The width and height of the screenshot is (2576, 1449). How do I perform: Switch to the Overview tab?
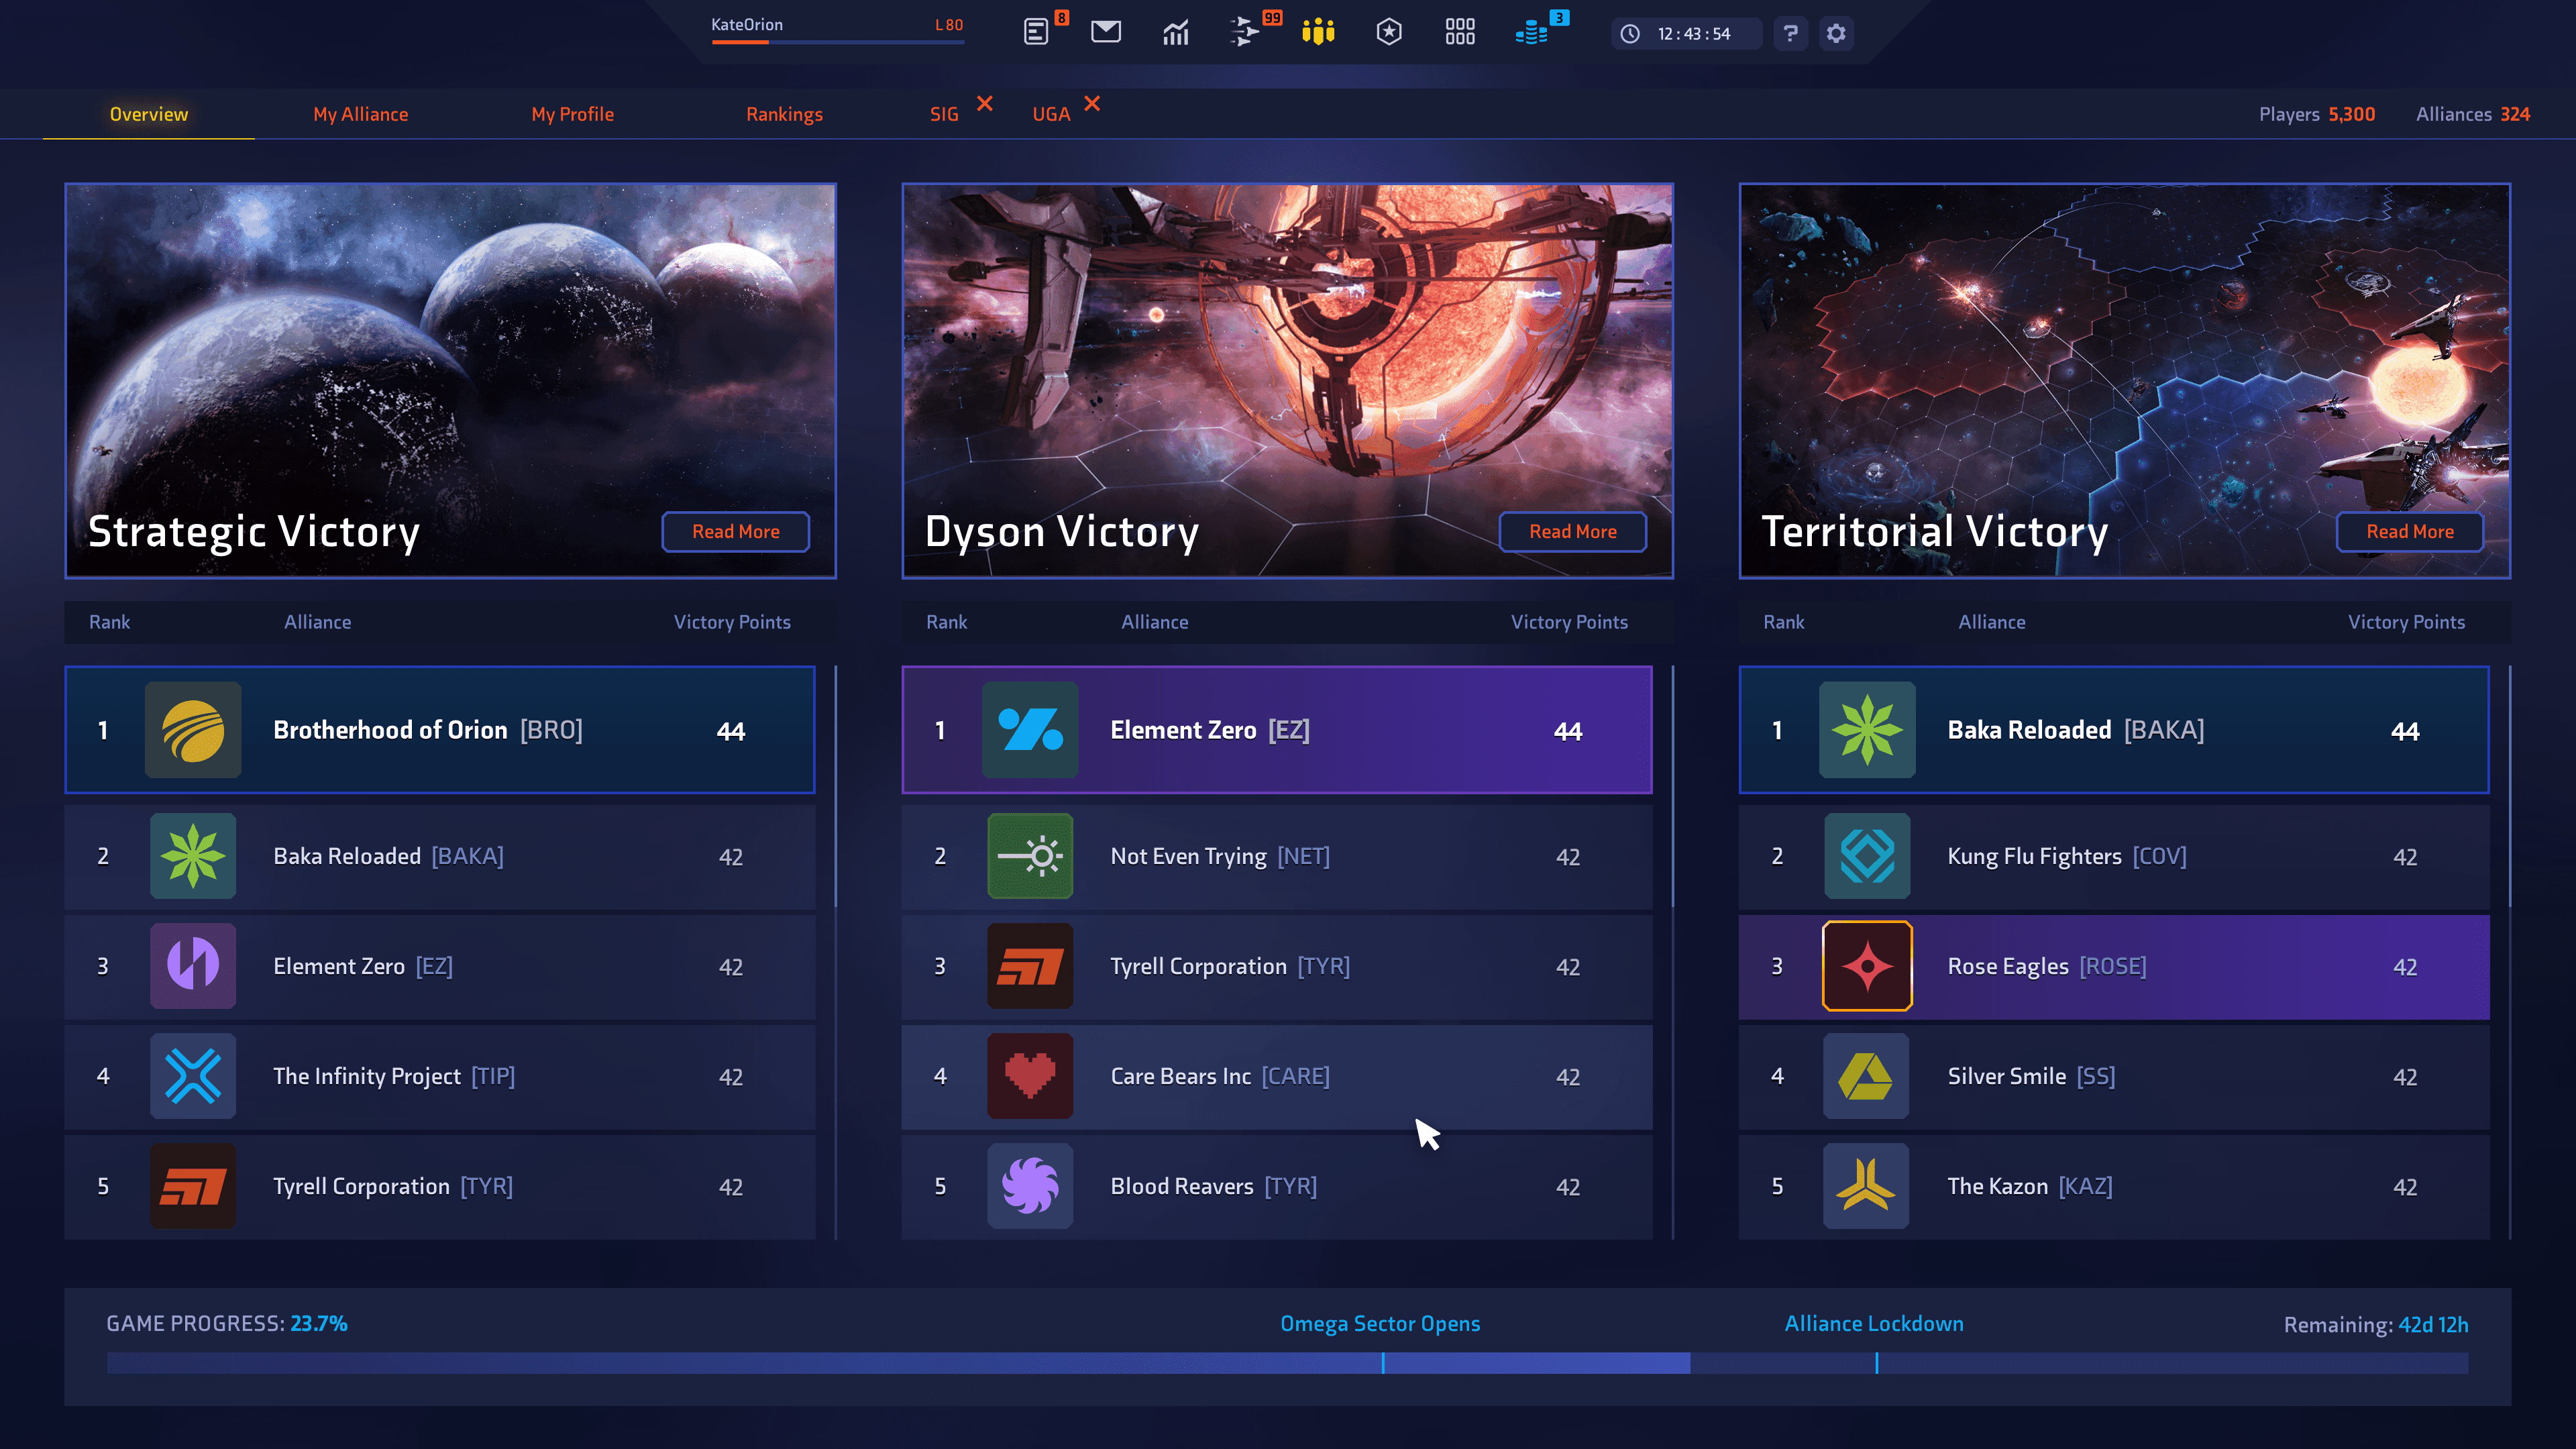point(149,114)
